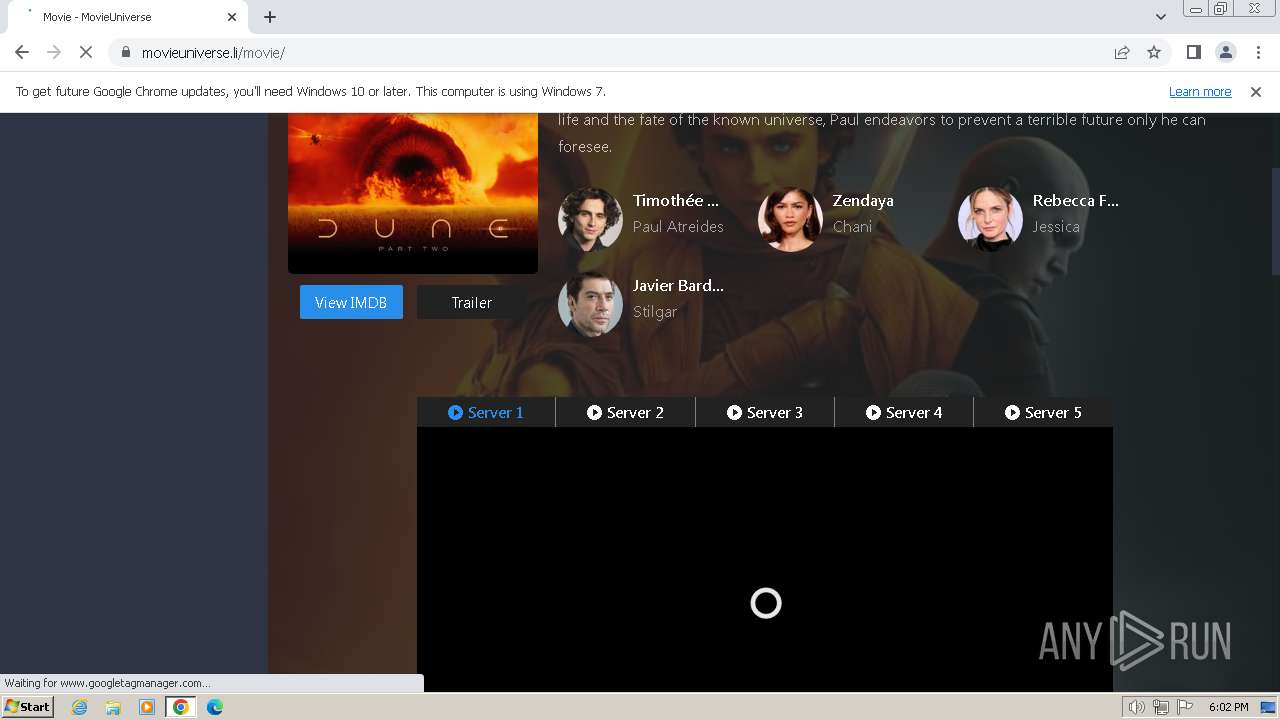Click Show desktop button
Viewport: 1280px width, 720px height.
[1268, 707]
